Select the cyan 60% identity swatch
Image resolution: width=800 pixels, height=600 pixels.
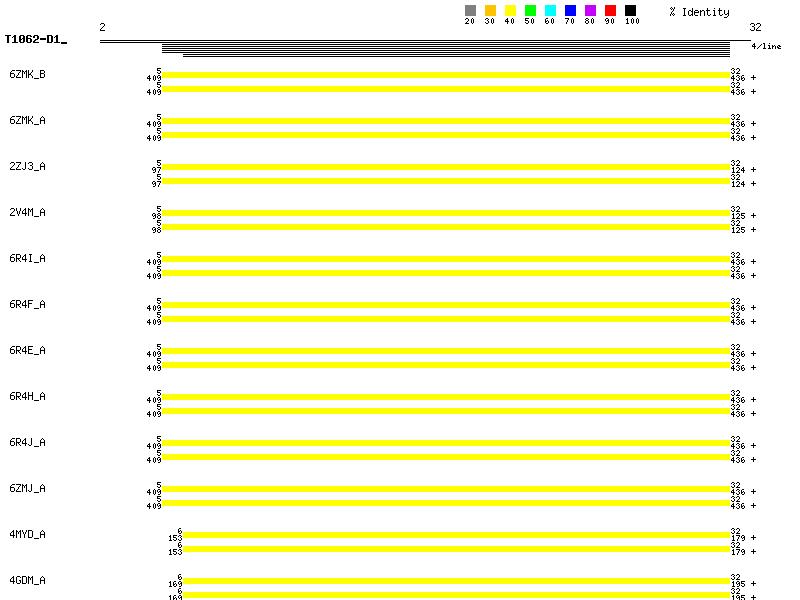(550, 11)
